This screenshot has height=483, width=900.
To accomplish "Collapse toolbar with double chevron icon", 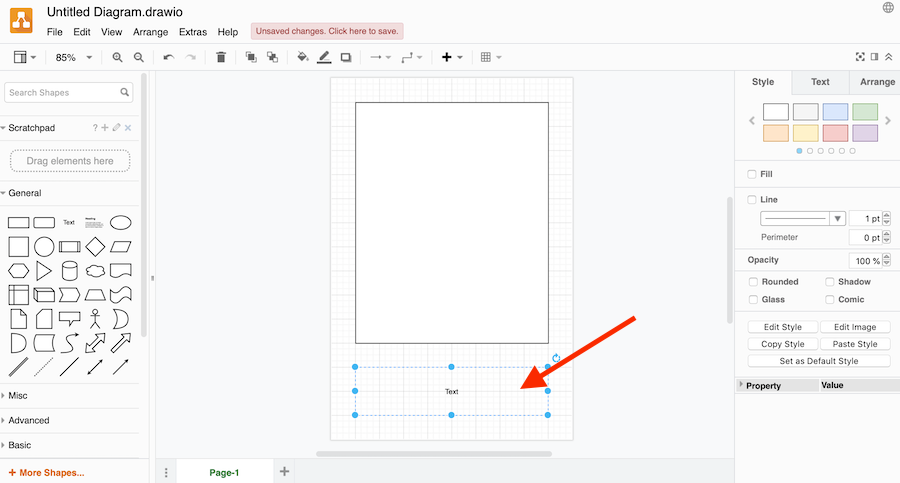I will (889, 57).
